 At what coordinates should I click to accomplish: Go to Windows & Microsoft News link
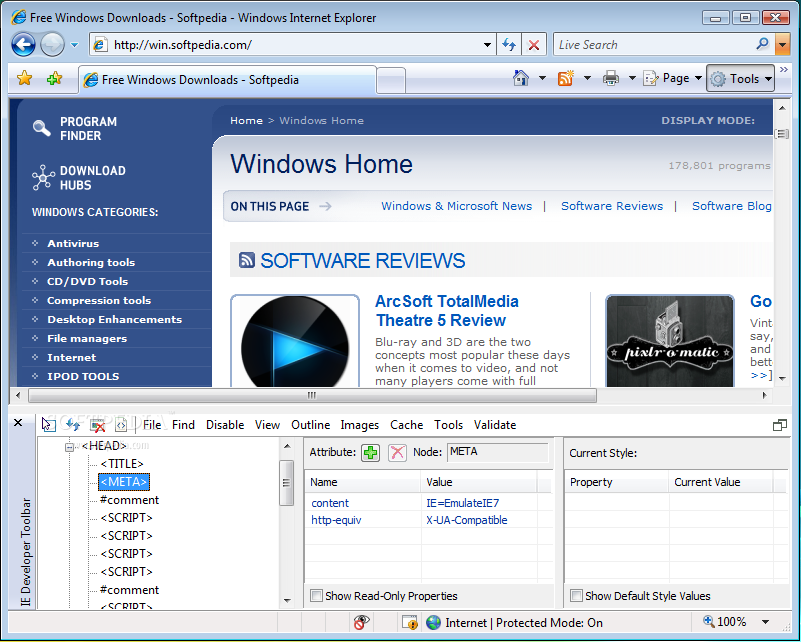pyautogui.click(x=456, y=206)
